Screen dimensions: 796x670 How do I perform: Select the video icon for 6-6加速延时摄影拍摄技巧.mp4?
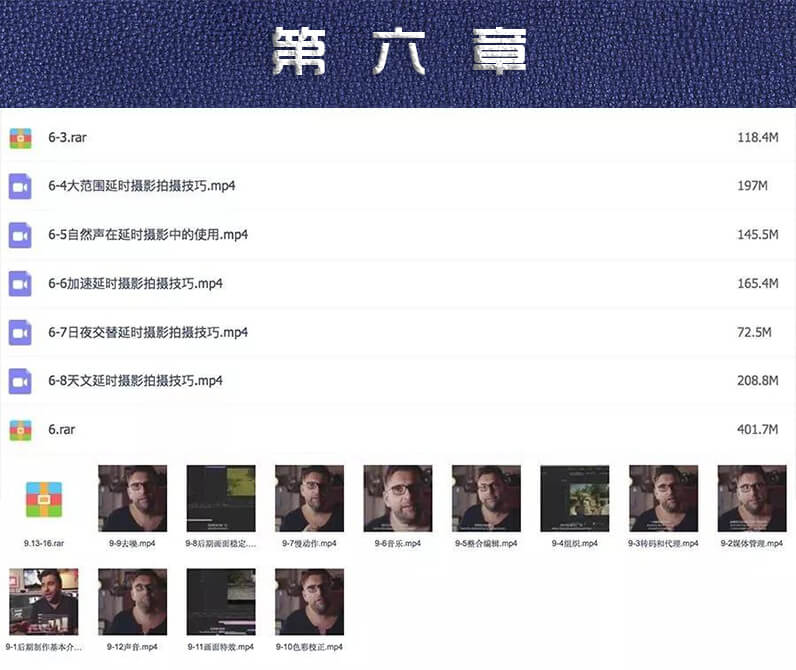pos(20,284)
